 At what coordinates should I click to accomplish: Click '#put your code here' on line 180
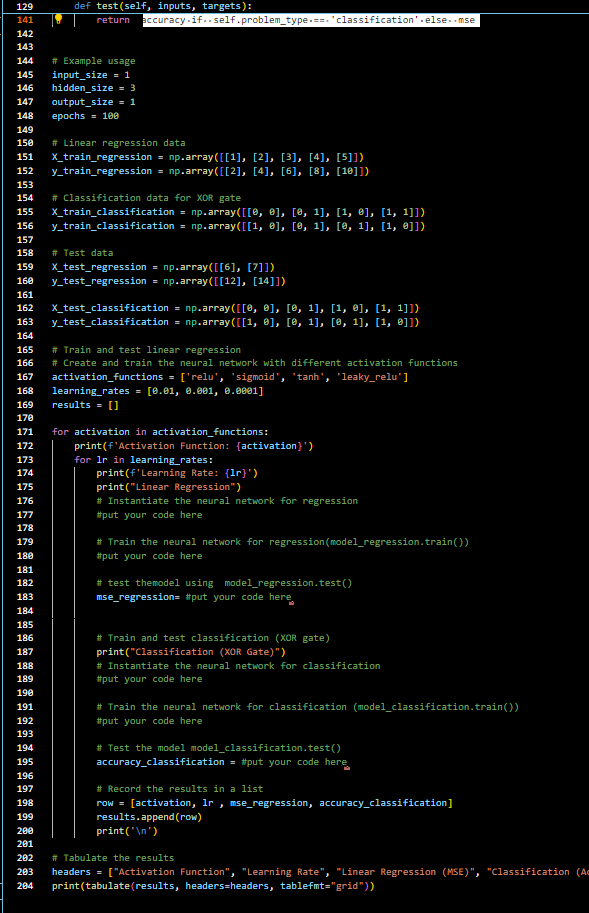click(150, 556)
